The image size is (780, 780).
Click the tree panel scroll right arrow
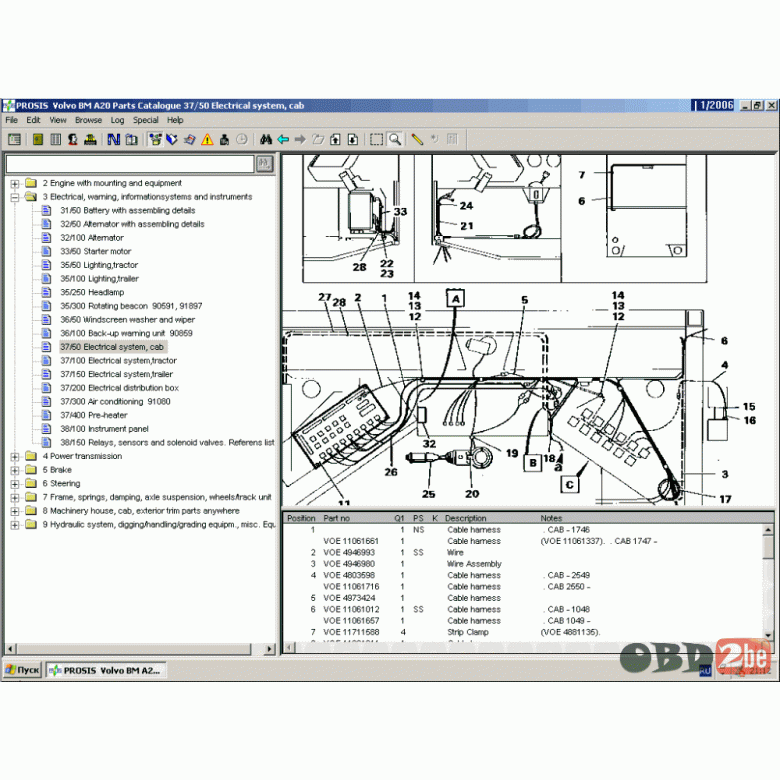pos(269,649)
